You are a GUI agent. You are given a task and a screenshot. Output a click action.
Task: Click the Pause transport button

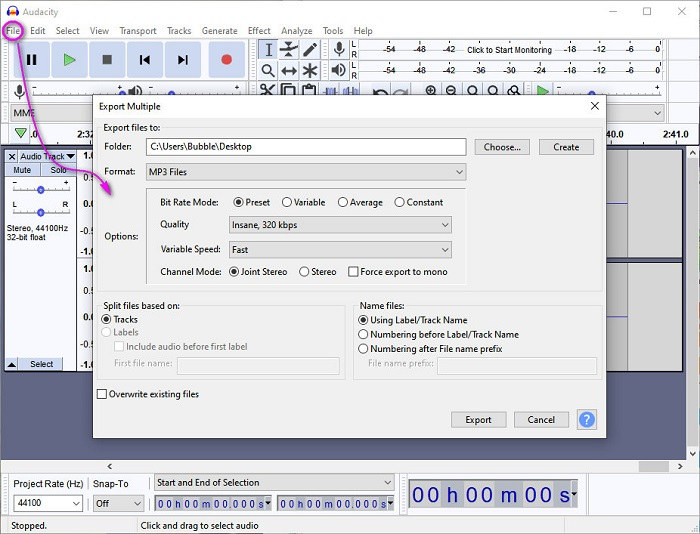(31, 59)
